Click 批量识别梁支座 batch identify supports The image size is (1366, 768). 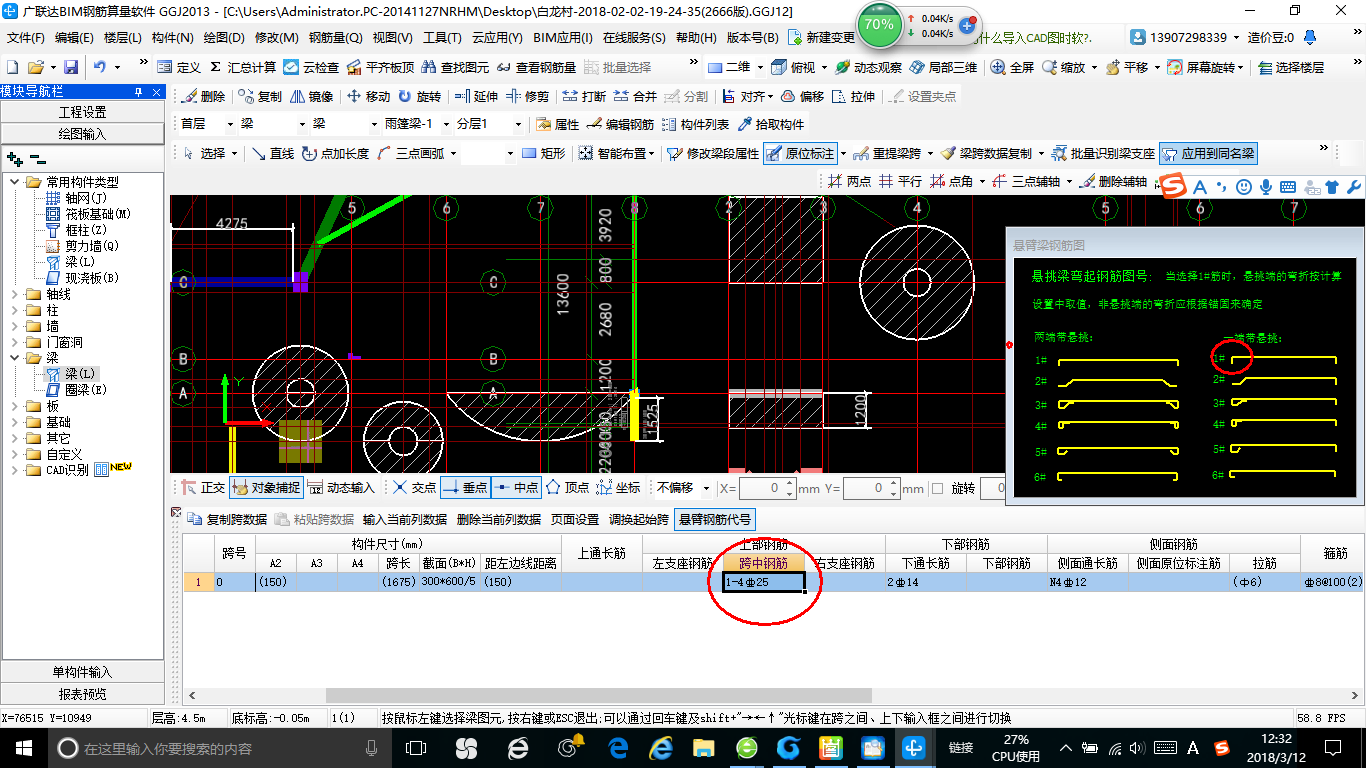tap(1103, 153)
